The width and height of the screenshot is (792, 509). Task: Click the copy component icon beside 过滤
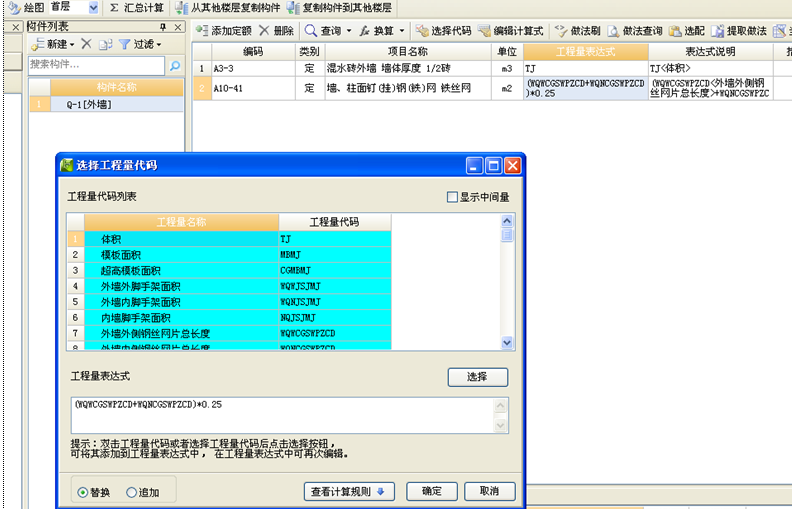pos(105,44)
